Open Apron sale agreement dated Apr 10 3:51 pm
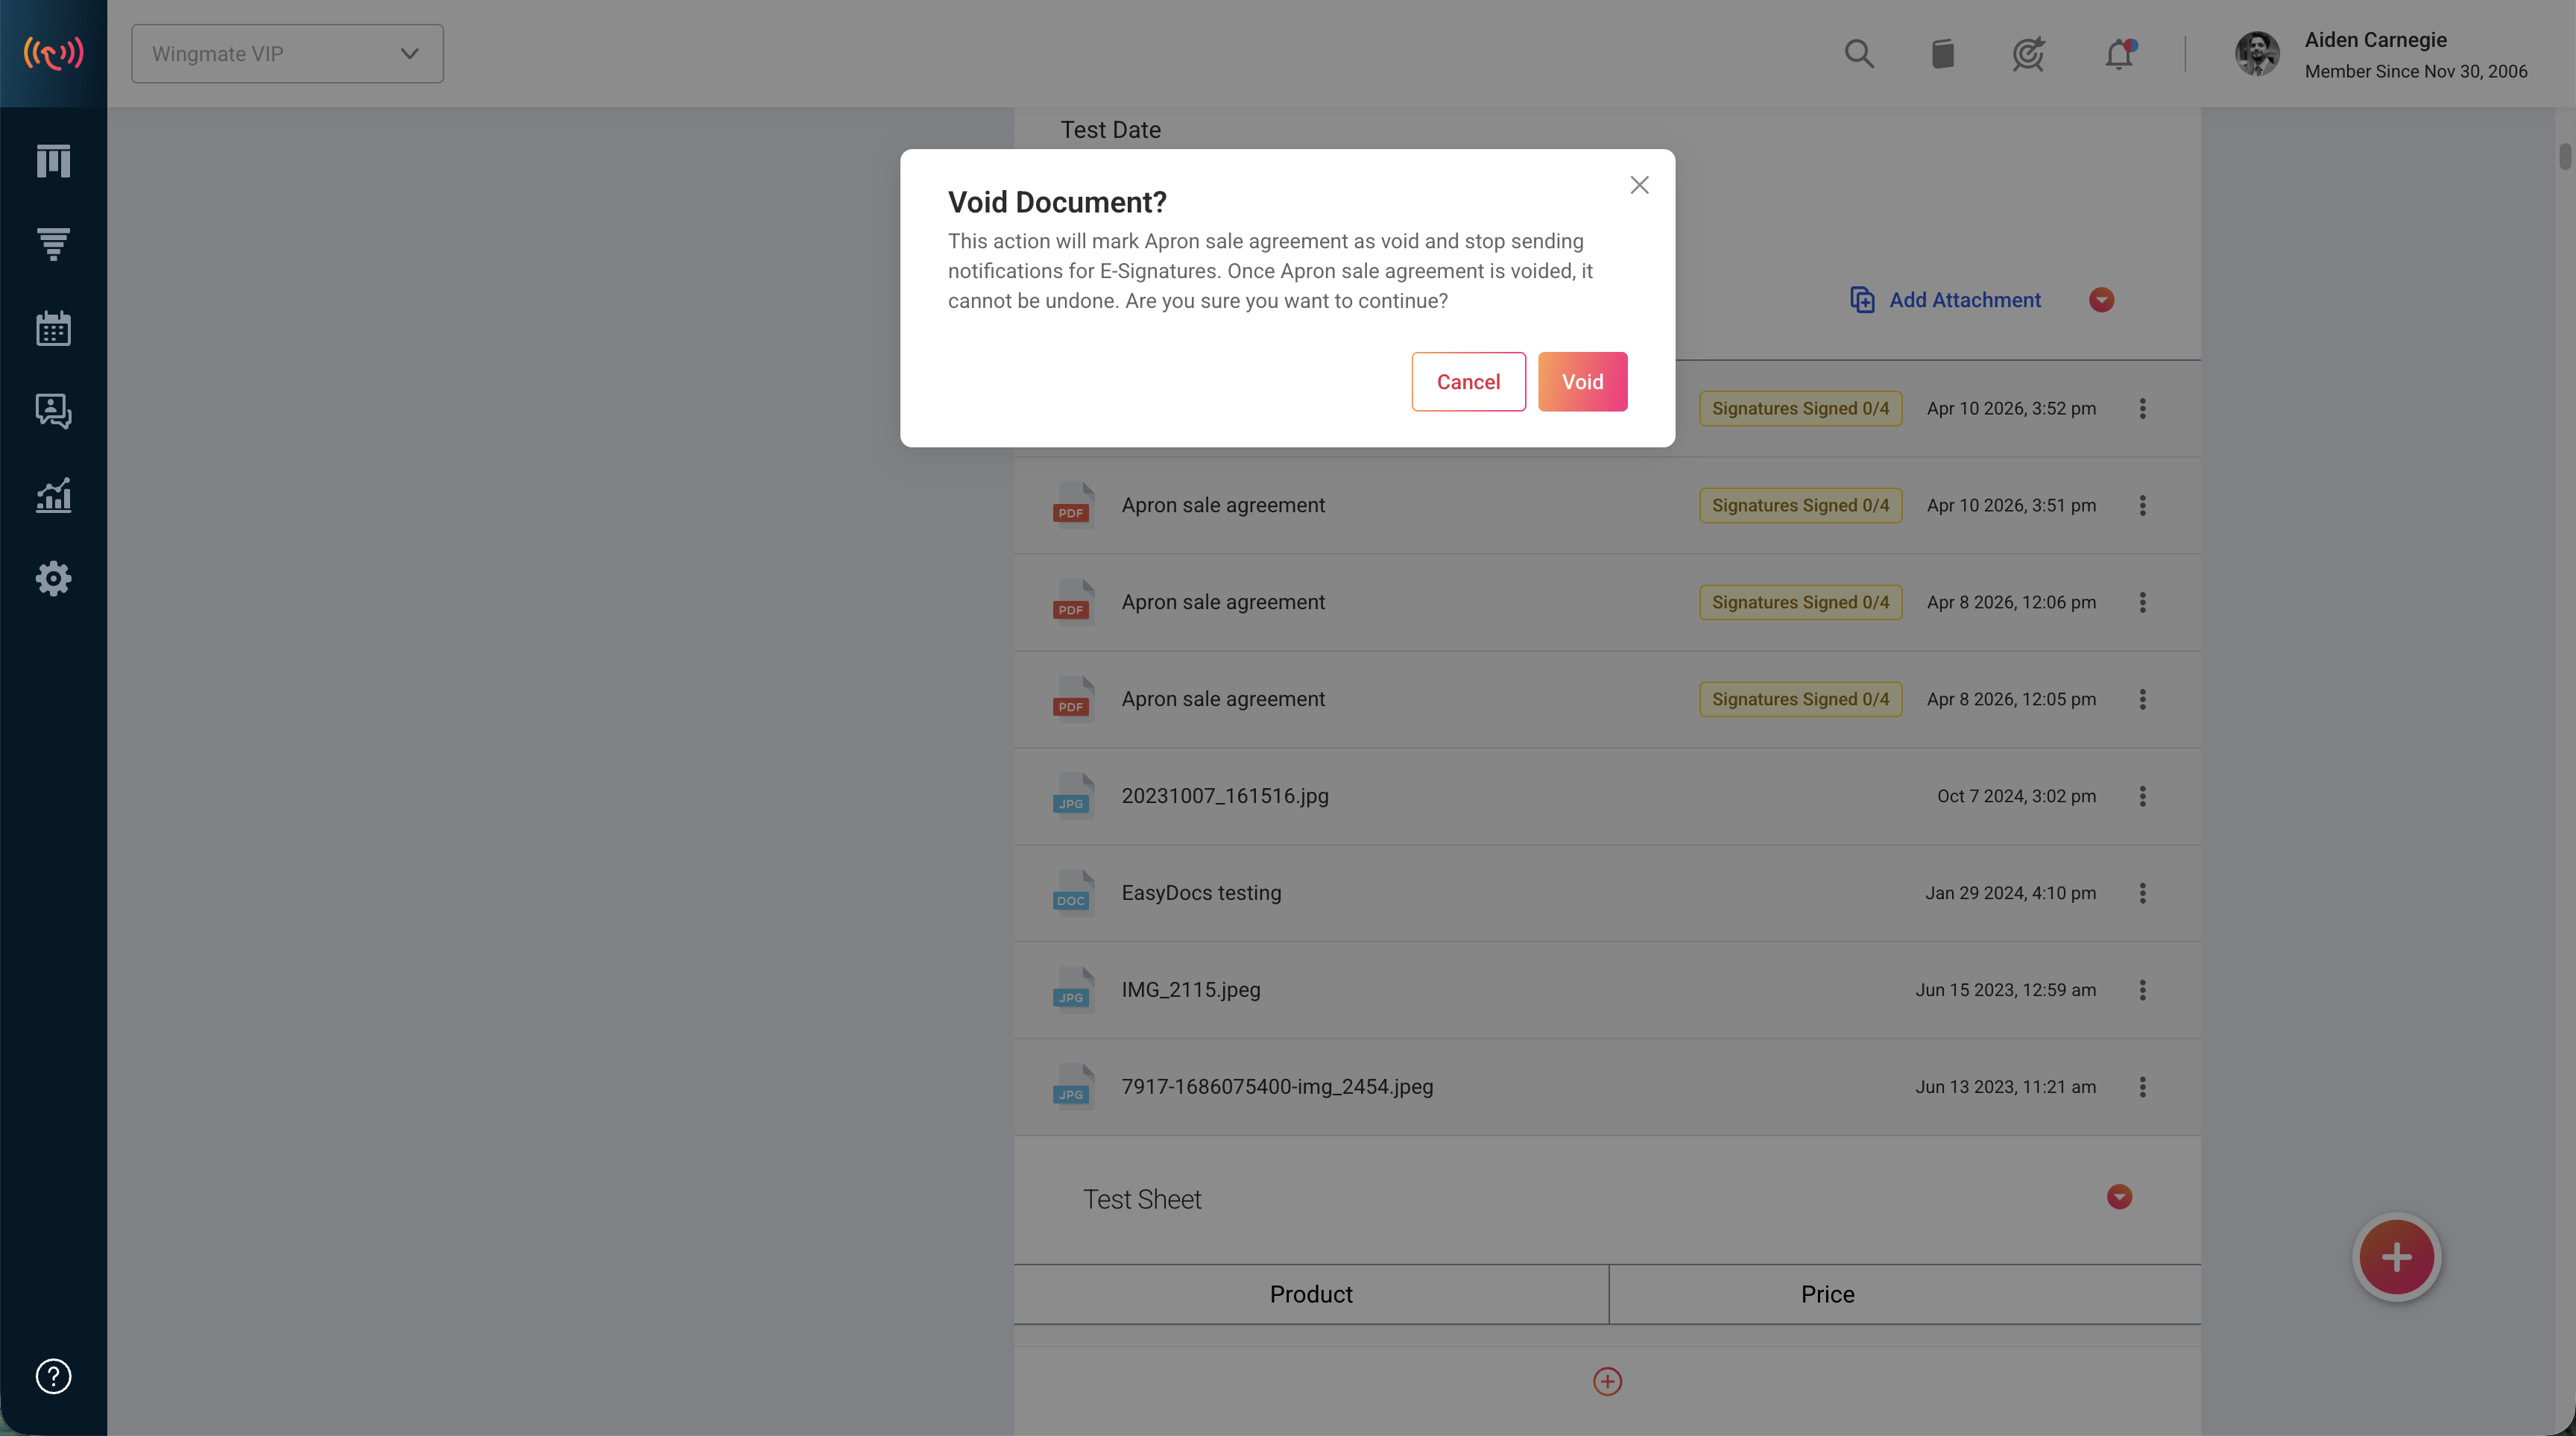Viewport: 2576px width, 1436px height. [1223, 505]
